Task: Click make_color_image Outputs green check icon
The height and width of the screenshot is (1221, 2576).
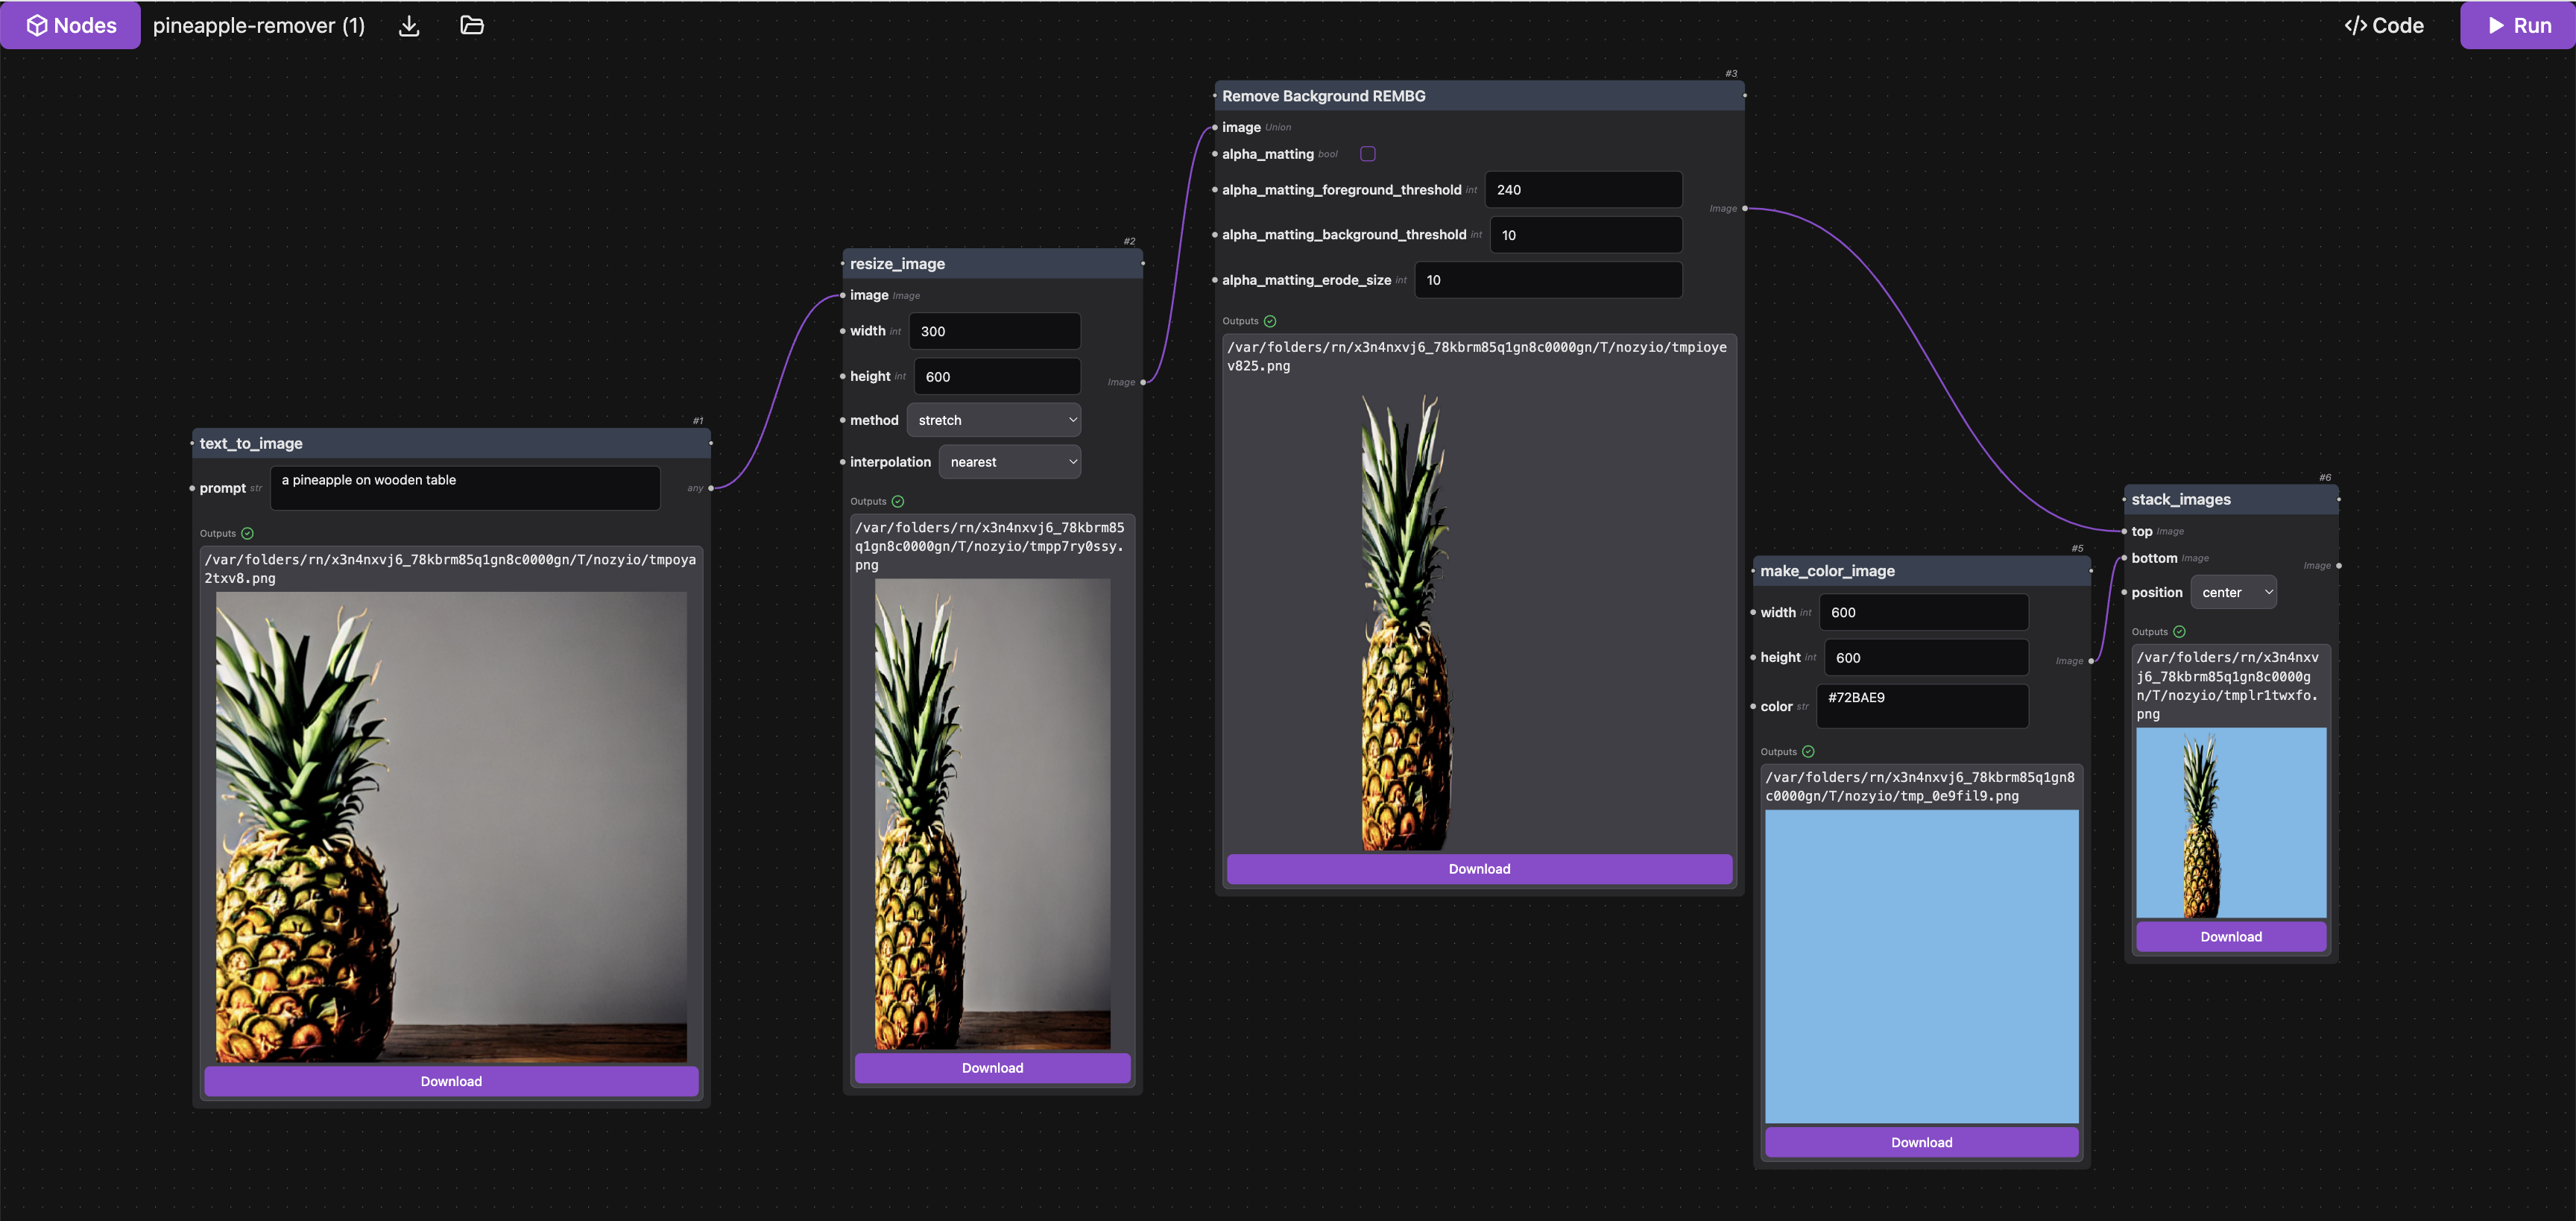Action: pos(1808,752)
